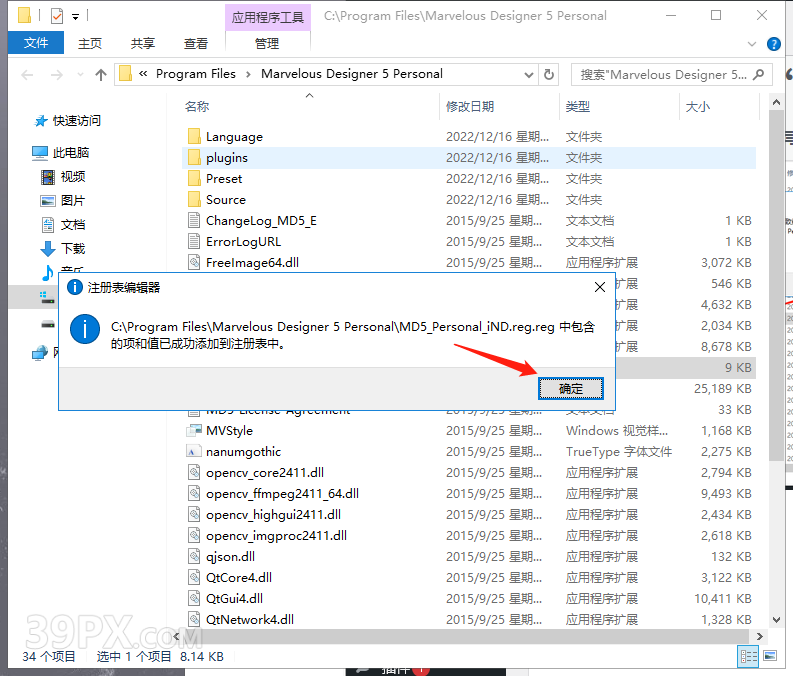Open the 文件 ribbon tab
The height and width of the screenshot is (676, 793).
click(36, 43)
